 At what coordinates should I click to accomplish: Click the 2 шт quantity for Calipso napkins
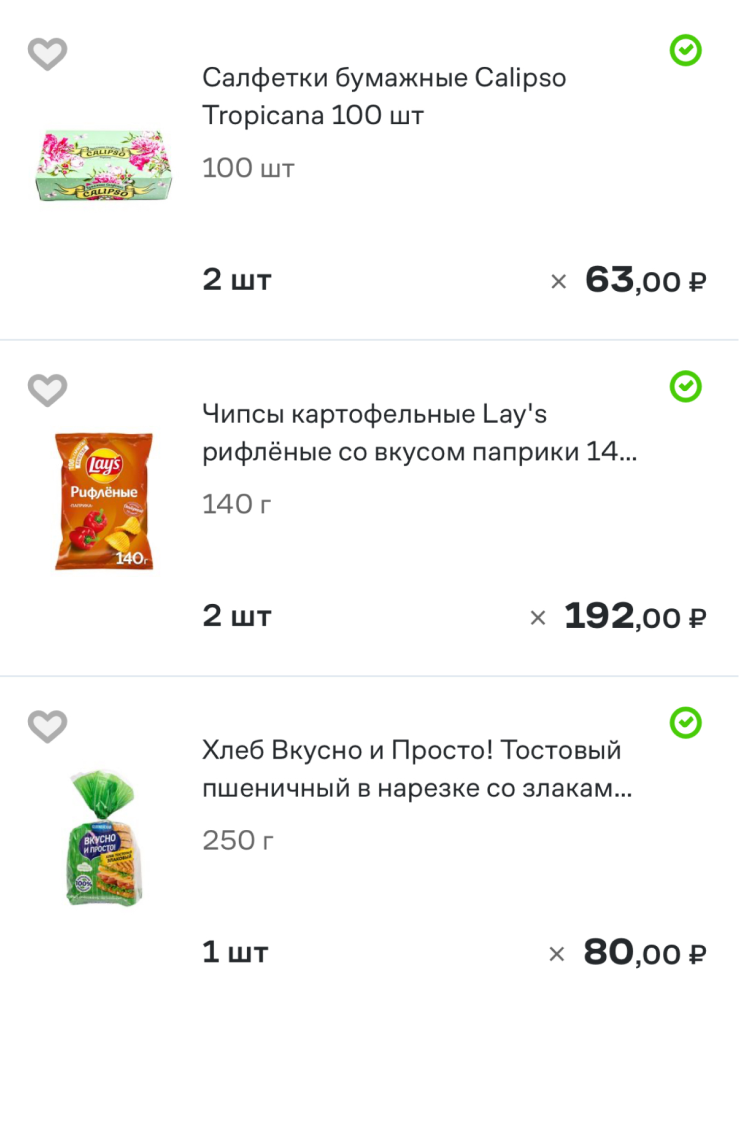tap(237, 280)
